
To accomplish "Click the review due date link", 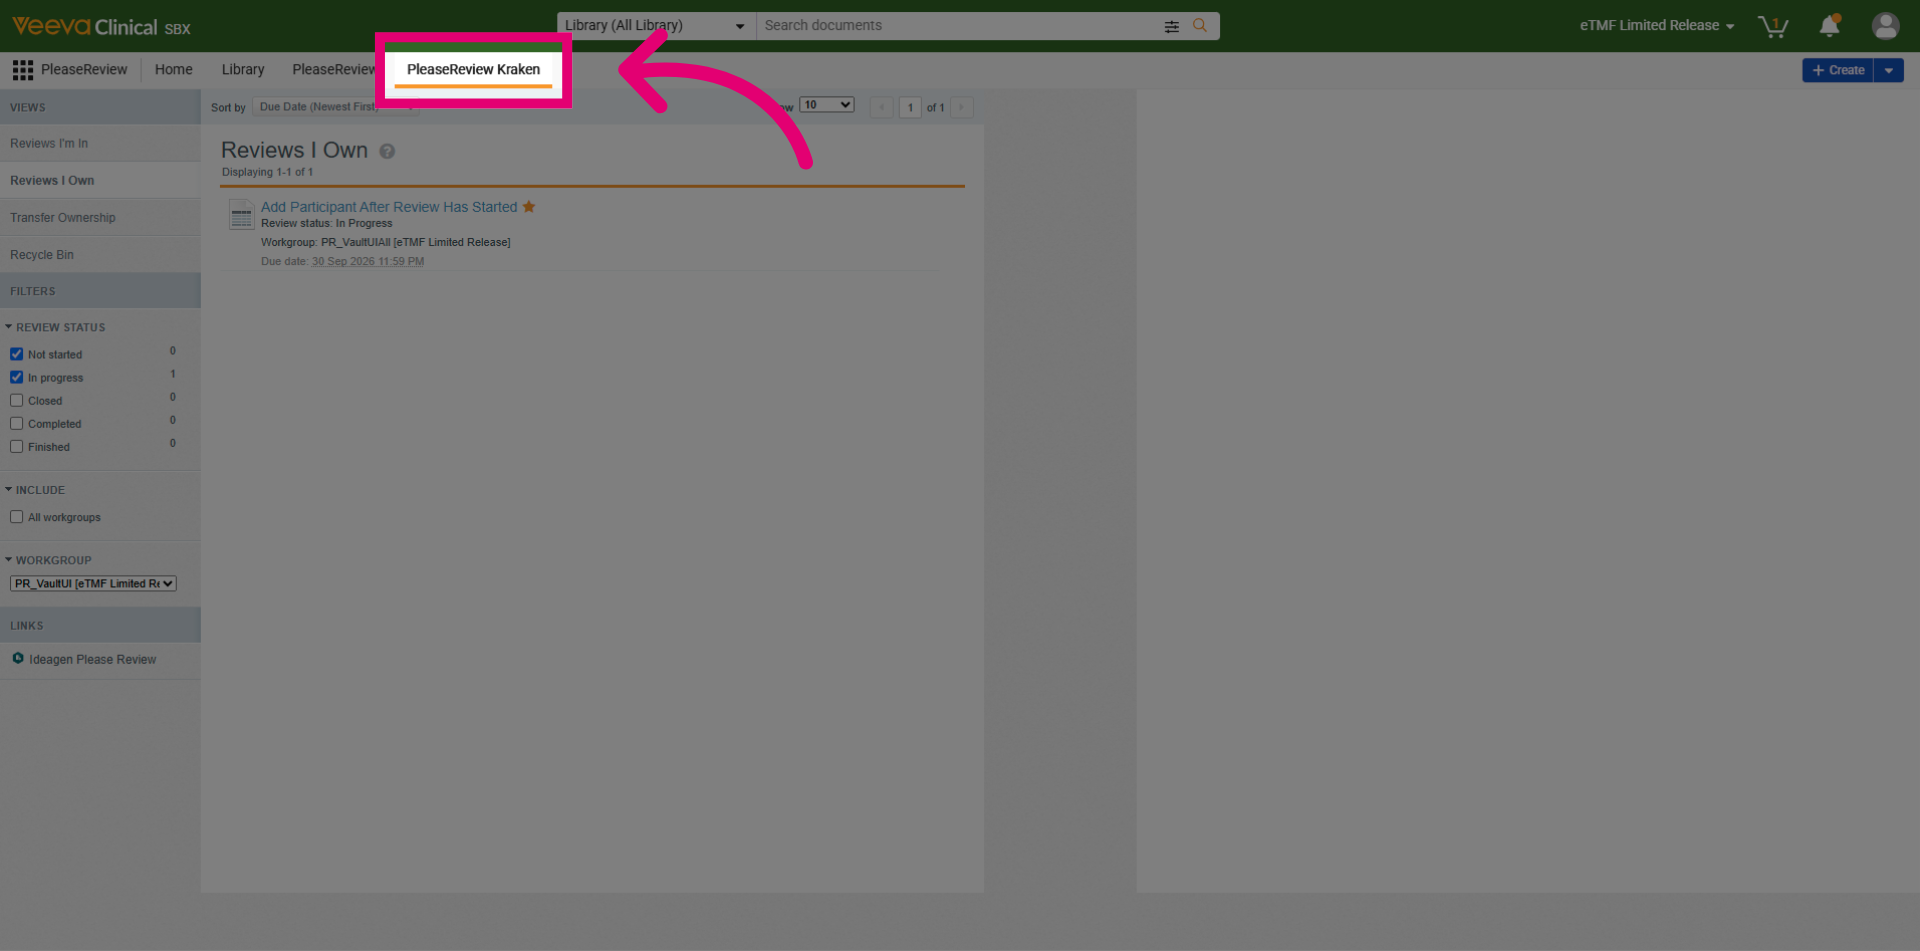I will point(368,261).
